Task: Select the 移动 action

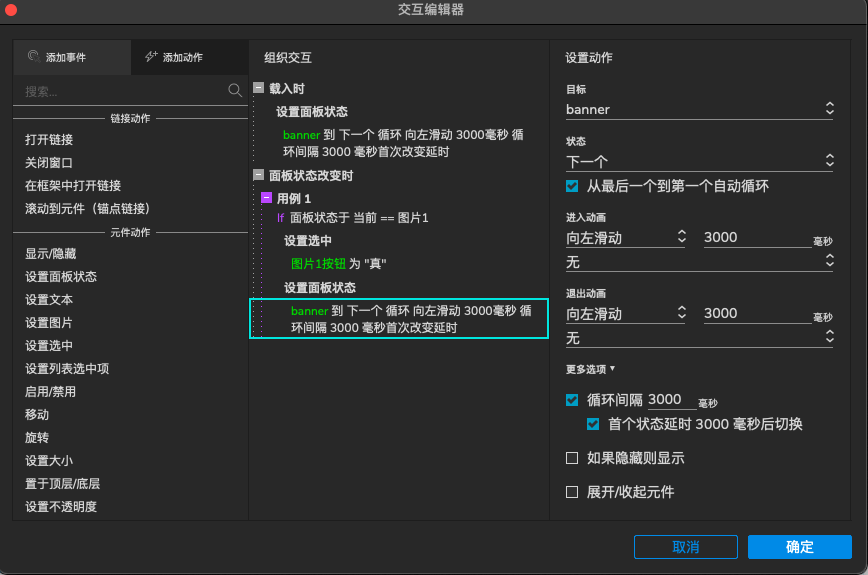Action: 37,415
